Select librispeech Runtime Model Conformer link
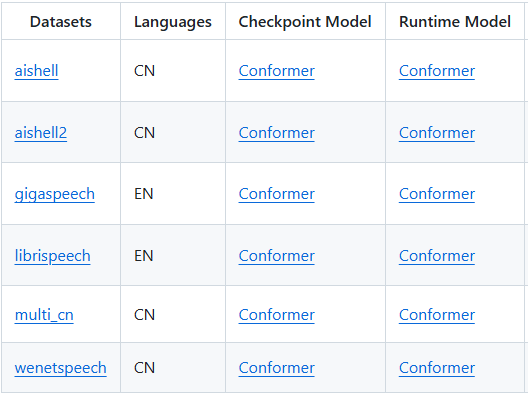The image size is (528, 396). 437,256
